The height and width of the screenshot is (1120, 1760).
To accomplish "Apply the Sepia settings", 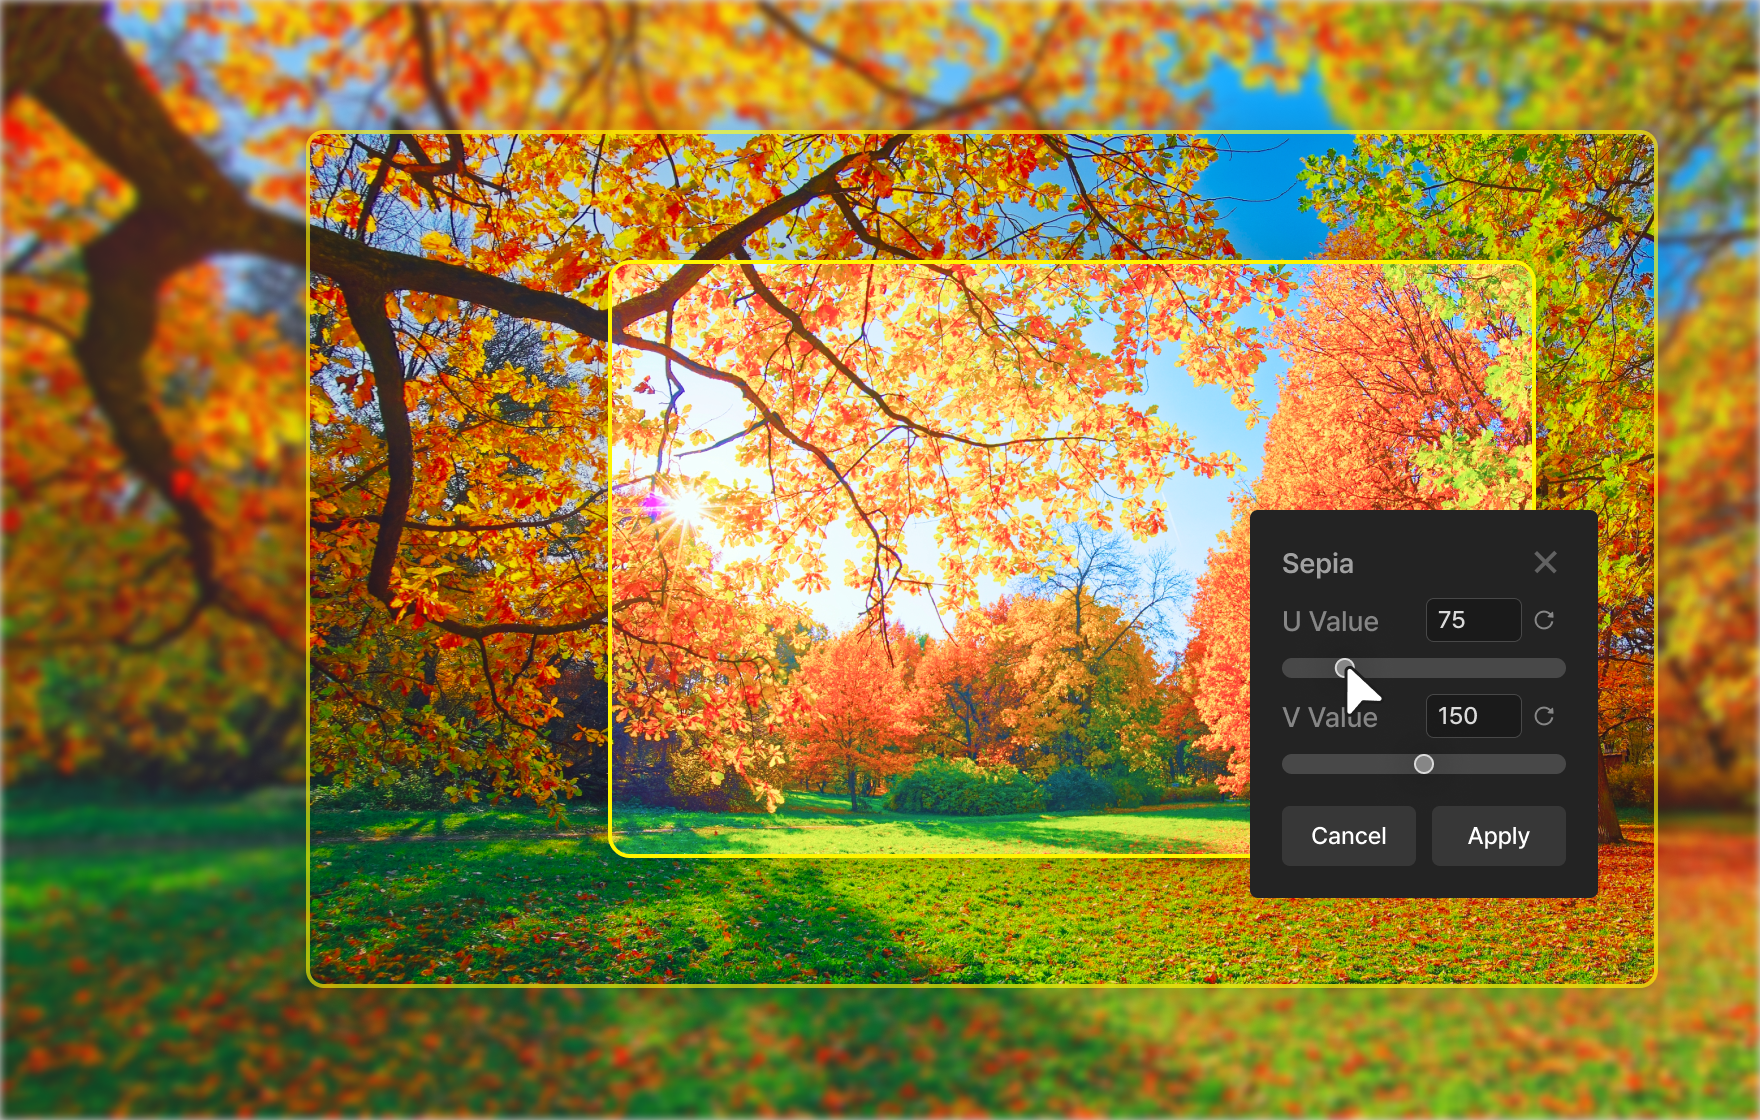I will pos(1498,836).
